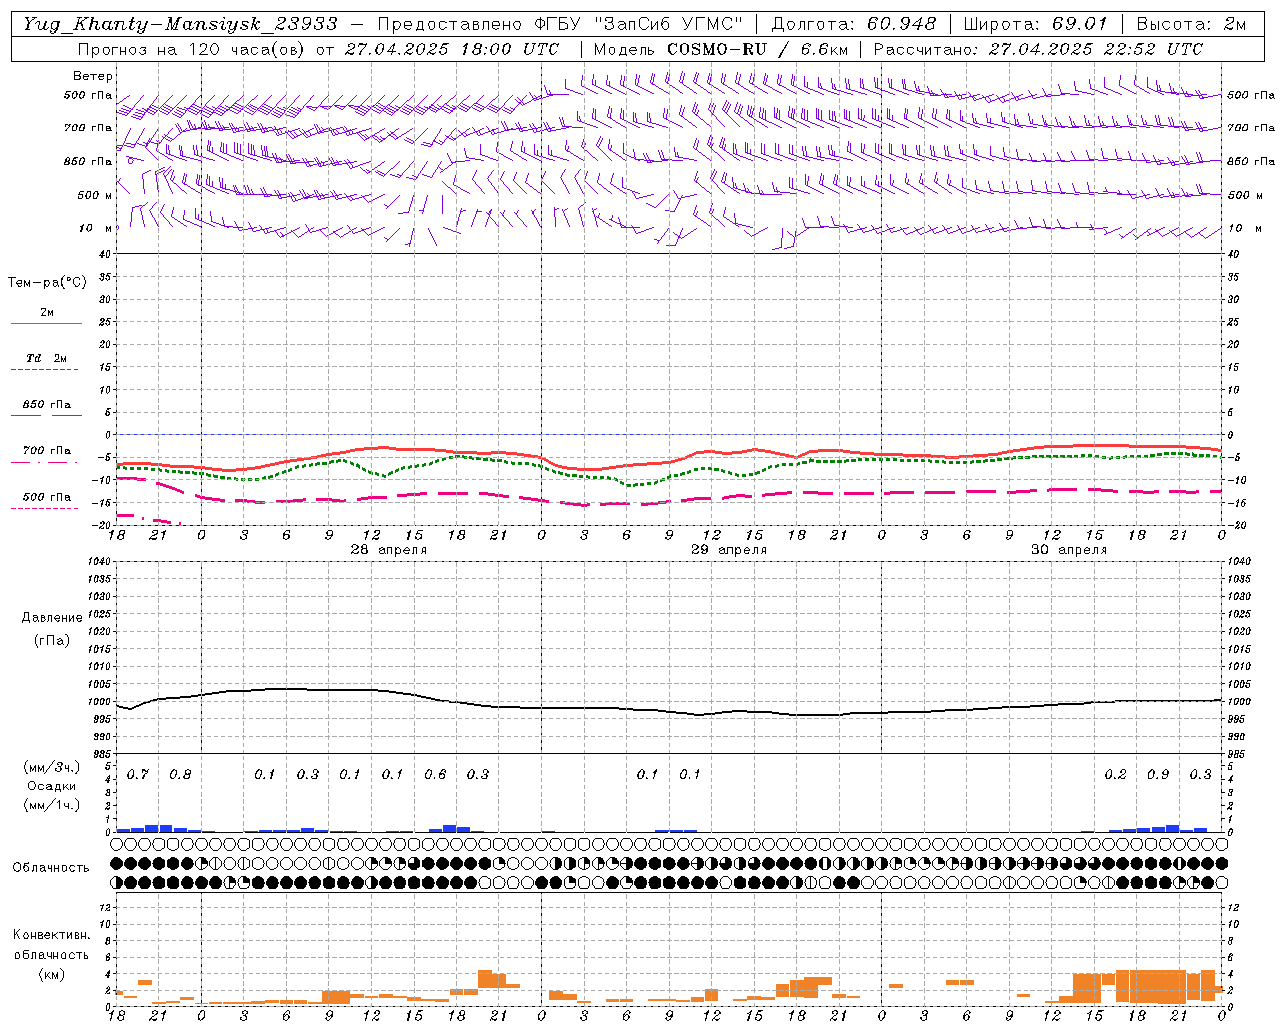Viewport: 1280px width, 1024px height.
Task: Click the Осадки panel label
Action: point(52,786)
